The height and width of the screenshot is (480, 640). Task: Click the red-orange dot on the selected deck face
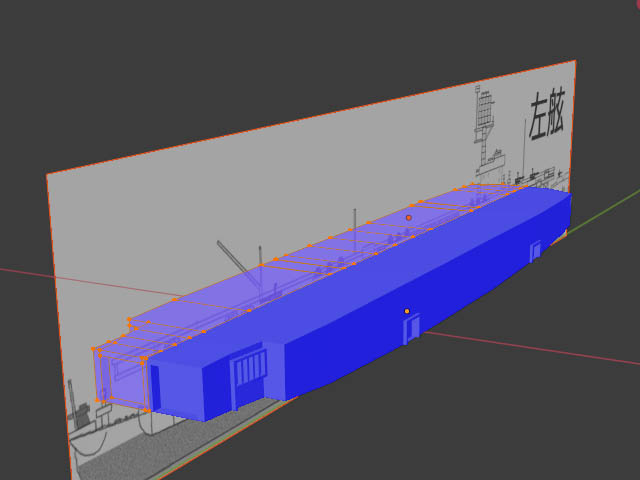tap(409, 218)
